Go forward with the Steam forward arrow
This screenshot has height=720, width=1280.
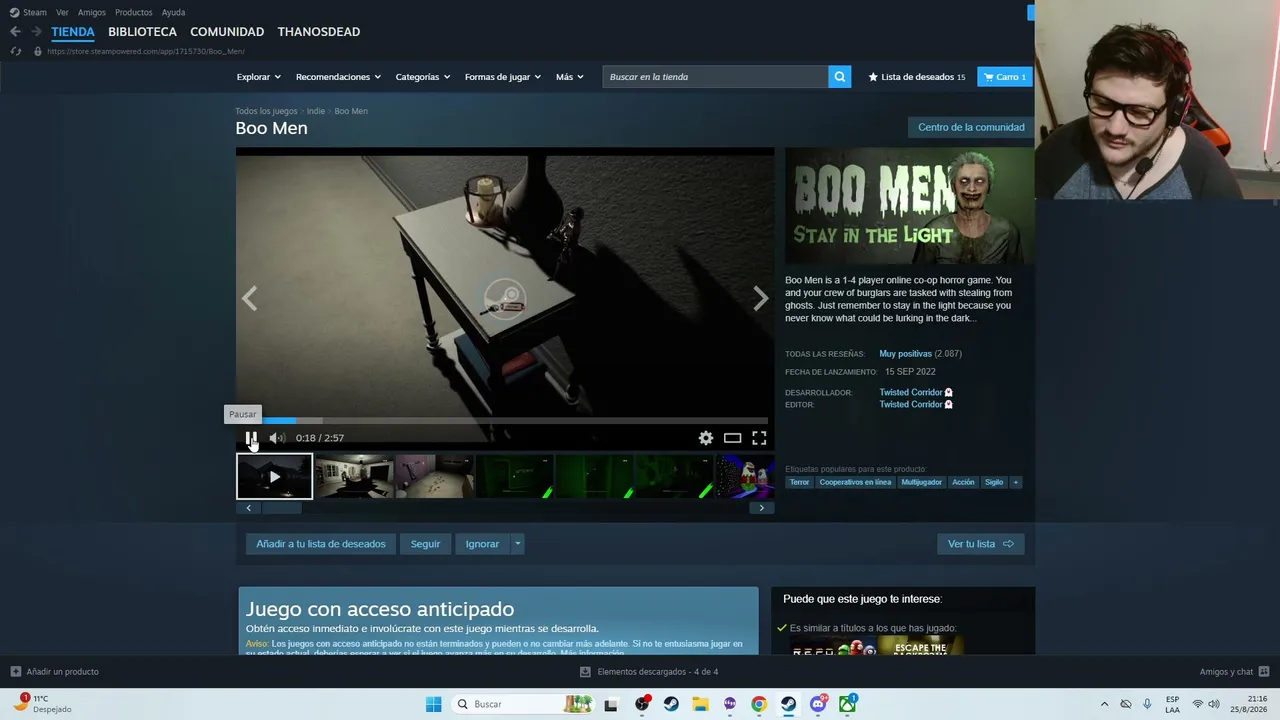(x=36, y=32)
